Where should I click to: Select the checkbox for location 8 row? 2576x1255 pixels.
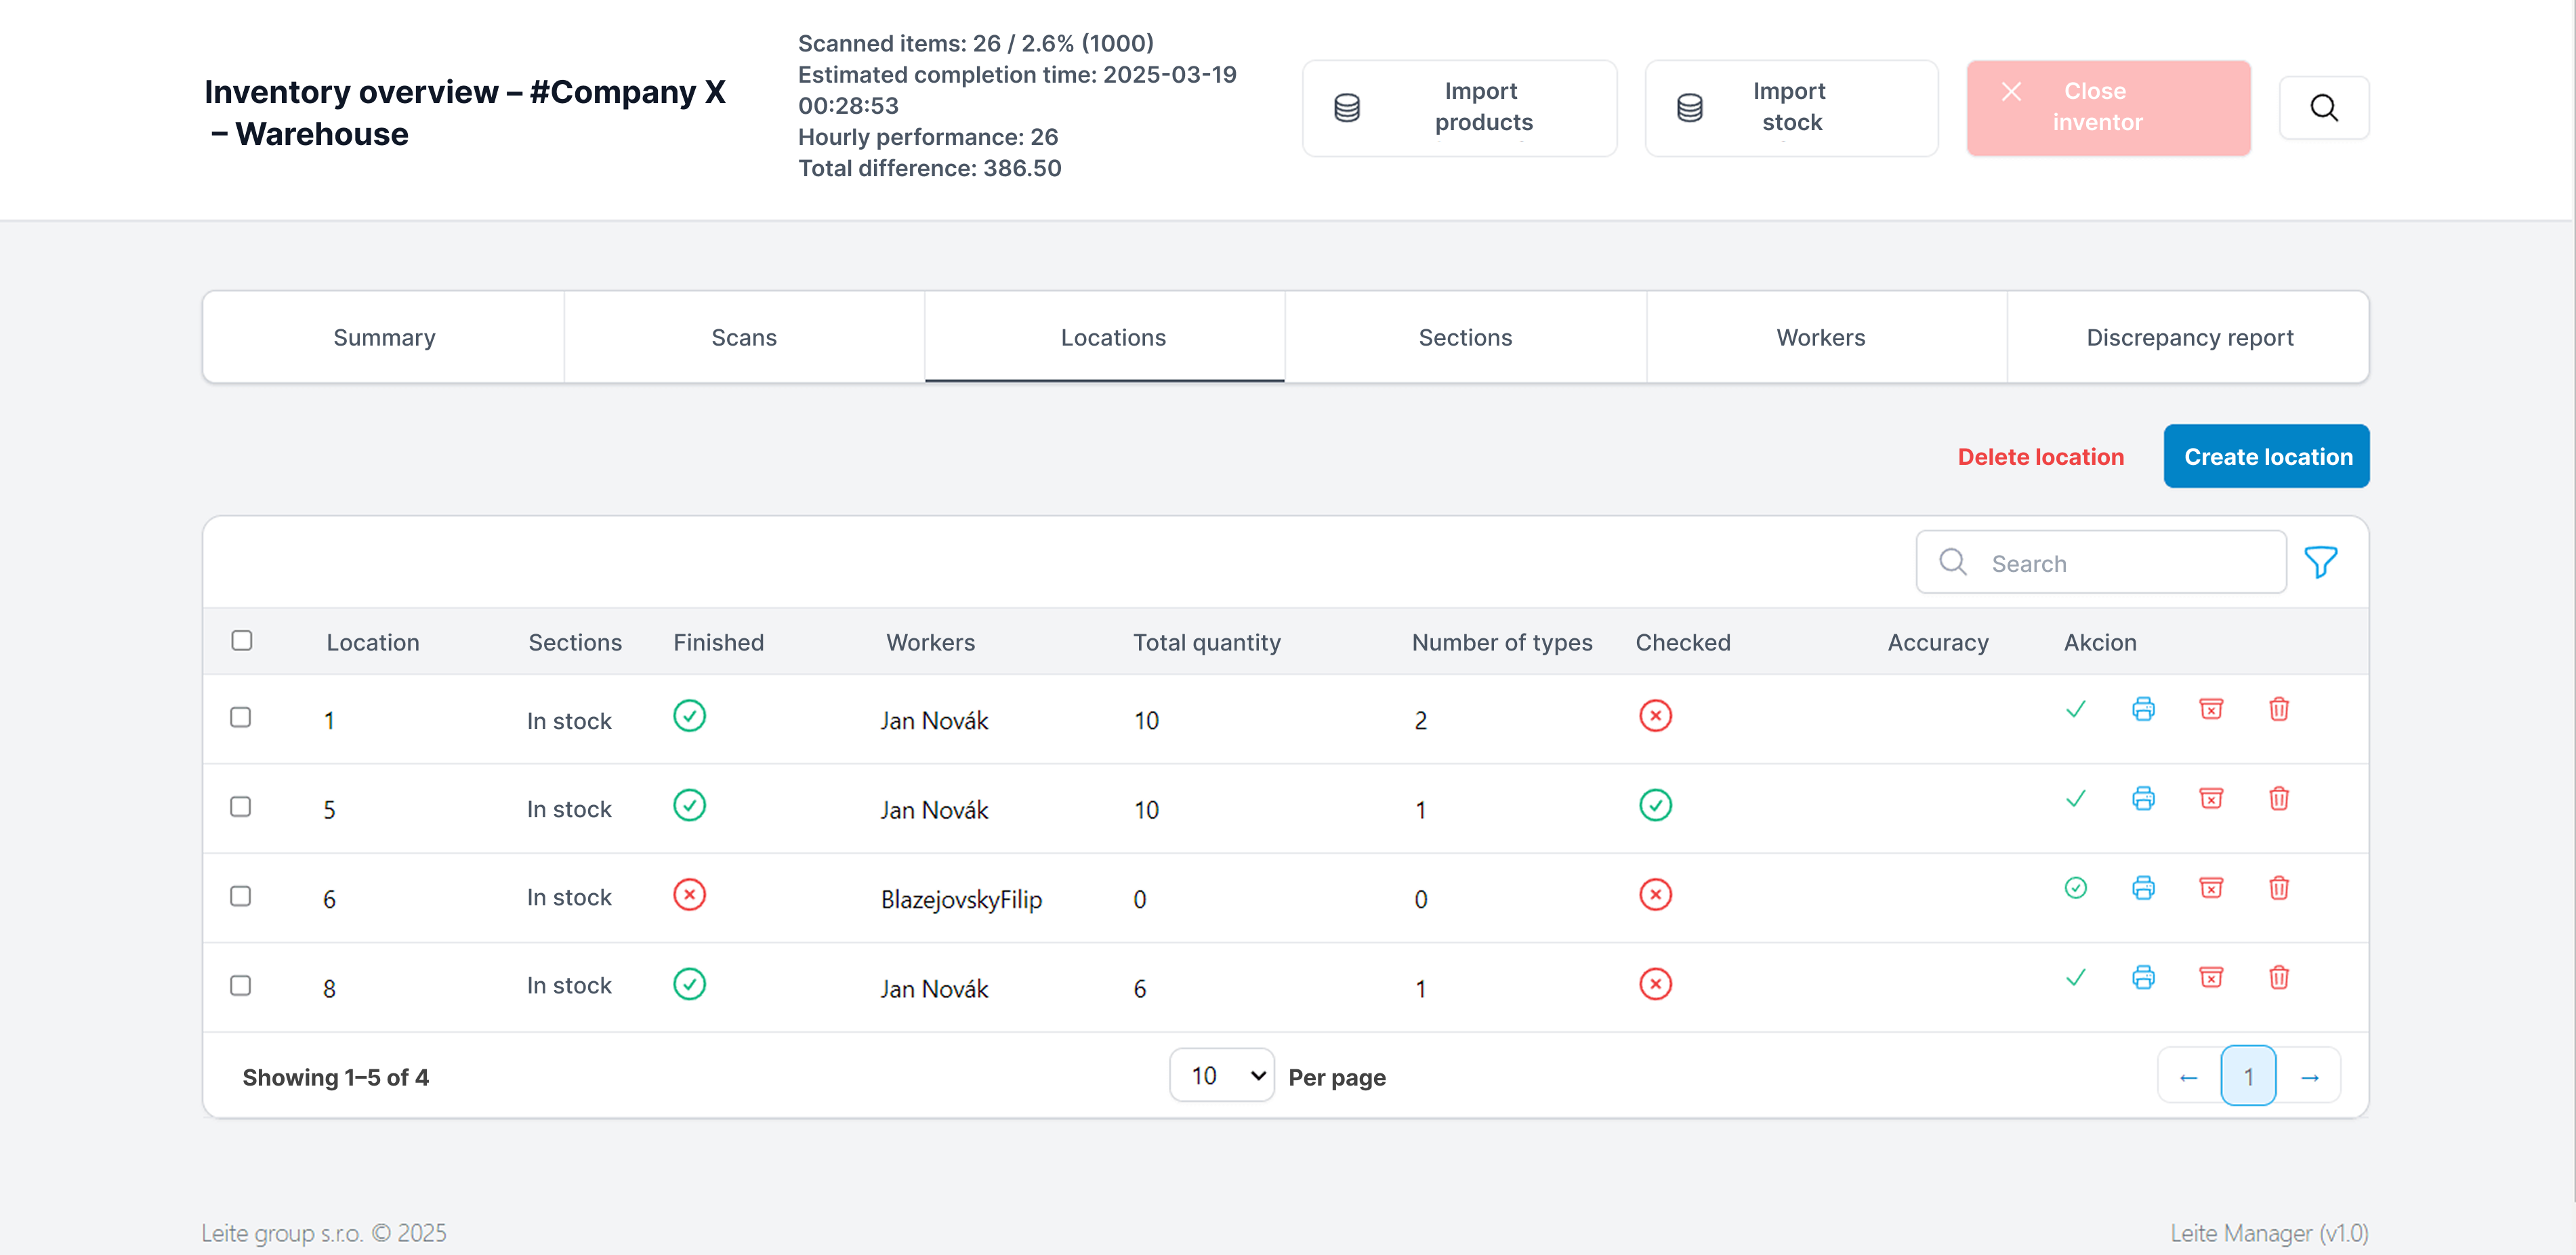[x=241, y=985]
